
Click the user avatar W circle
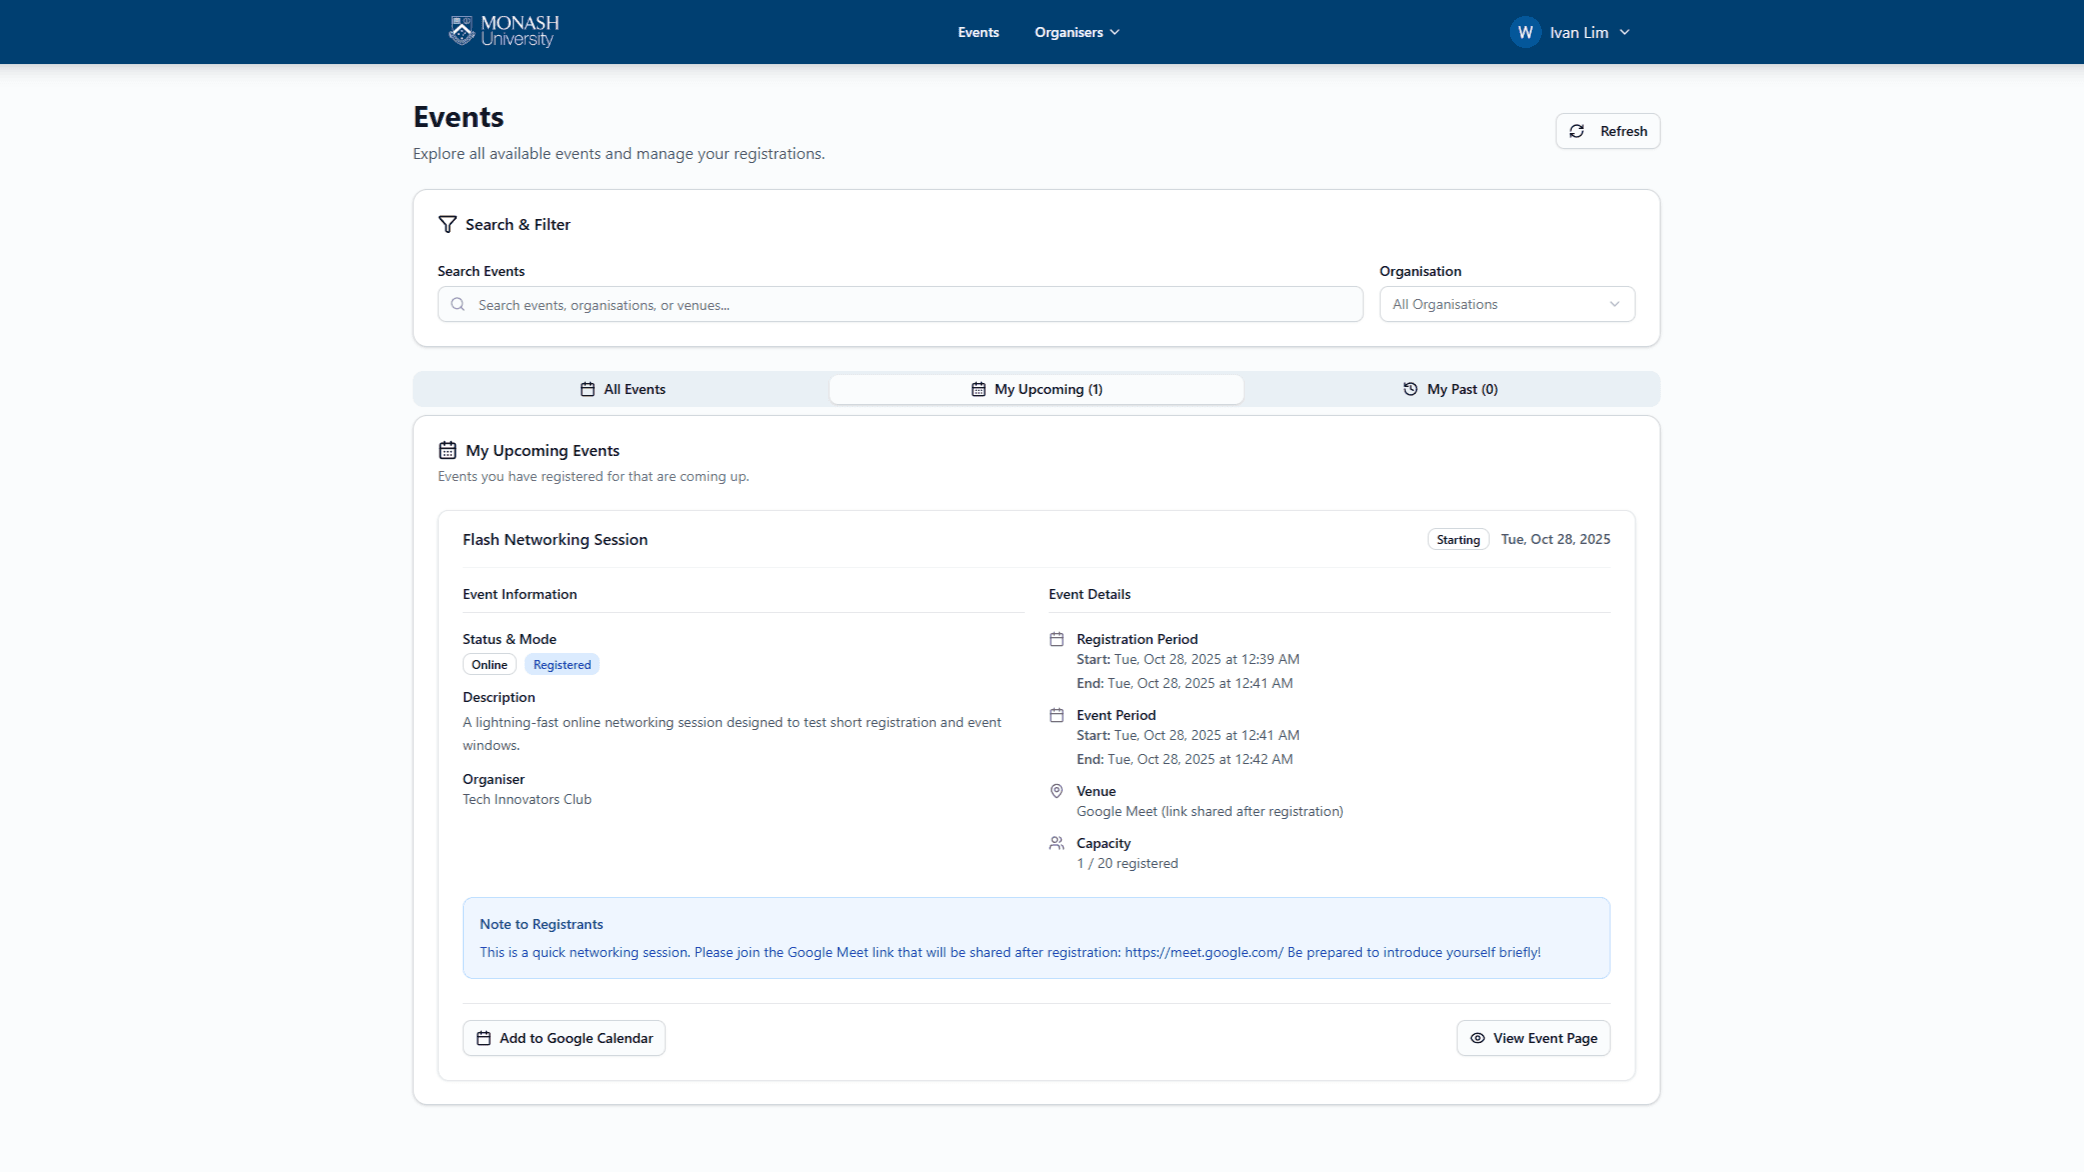coord(1525,32)
